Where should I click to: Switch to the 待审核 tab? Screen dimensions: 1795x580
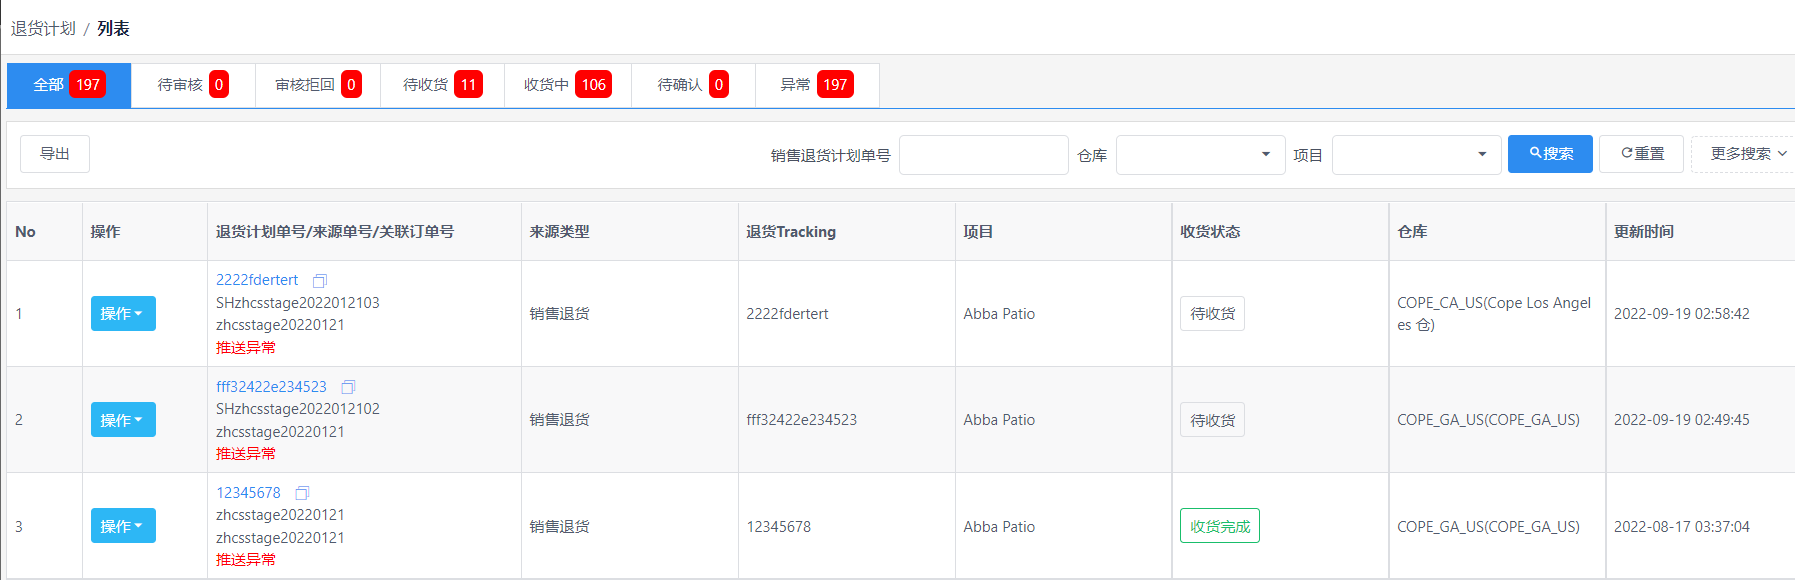[193, 85]
